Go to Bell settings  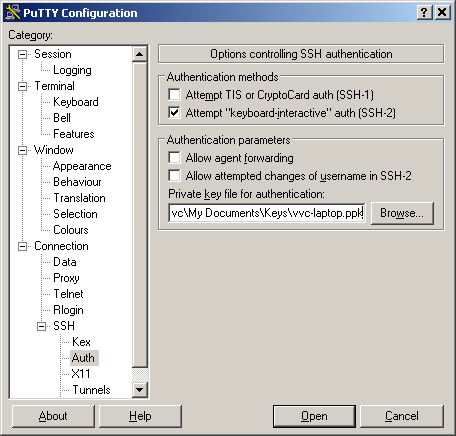point(62,118)
